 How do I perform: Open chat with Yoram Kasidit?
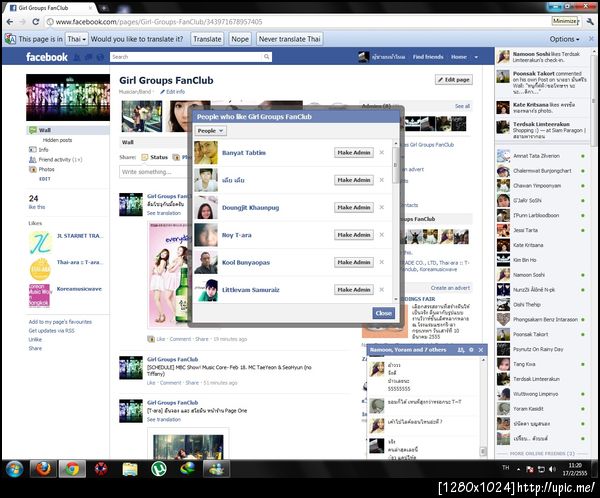coord(541,409)
